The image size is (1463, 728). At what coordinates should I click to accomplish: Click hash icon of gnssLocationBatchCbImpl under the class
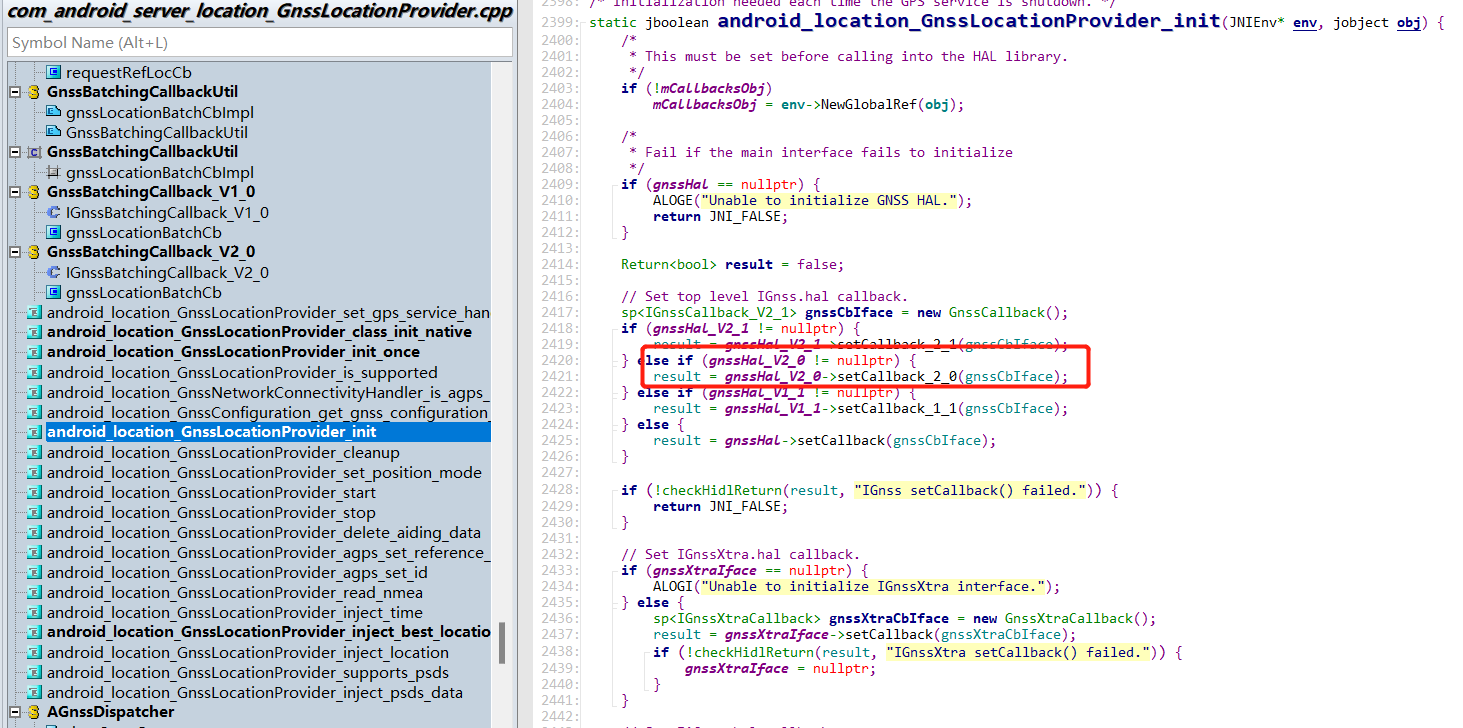click(54, 172)
